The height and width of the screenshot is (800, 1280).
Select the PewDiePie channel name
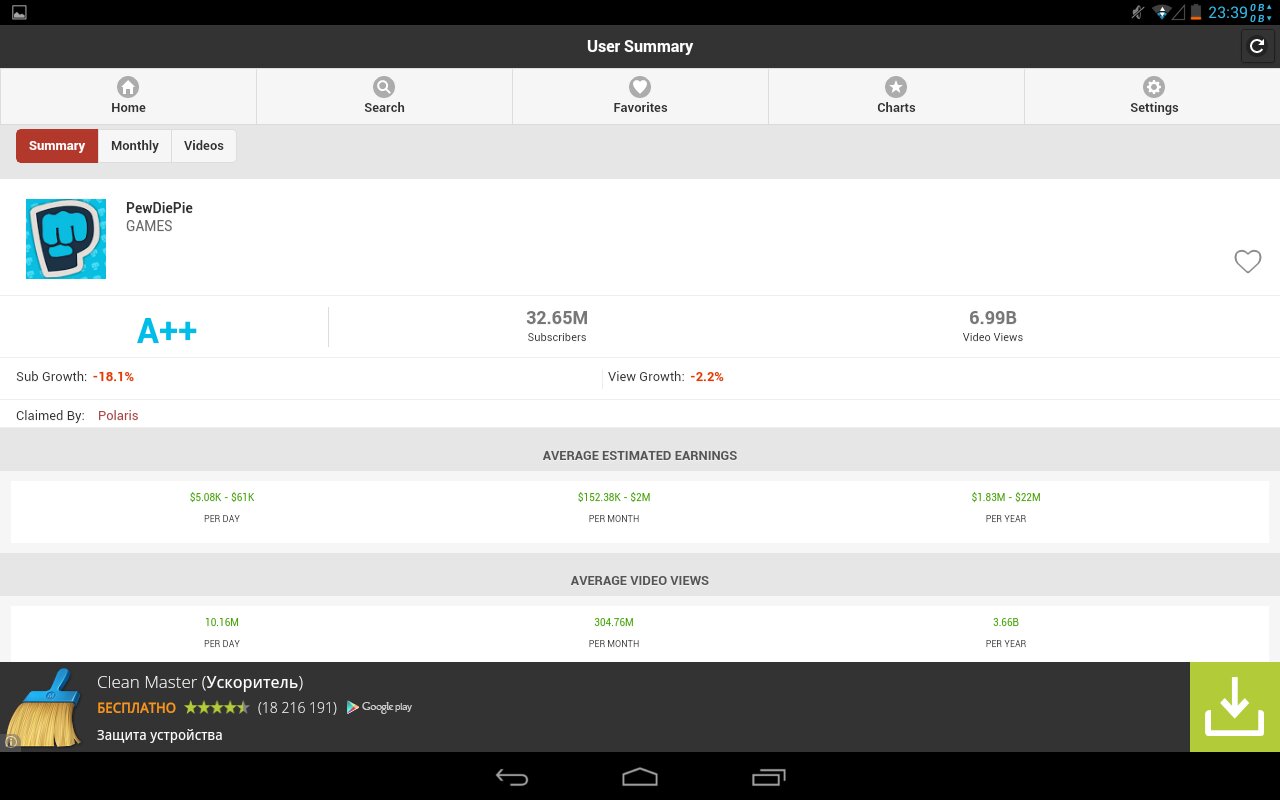coord(159,208)
